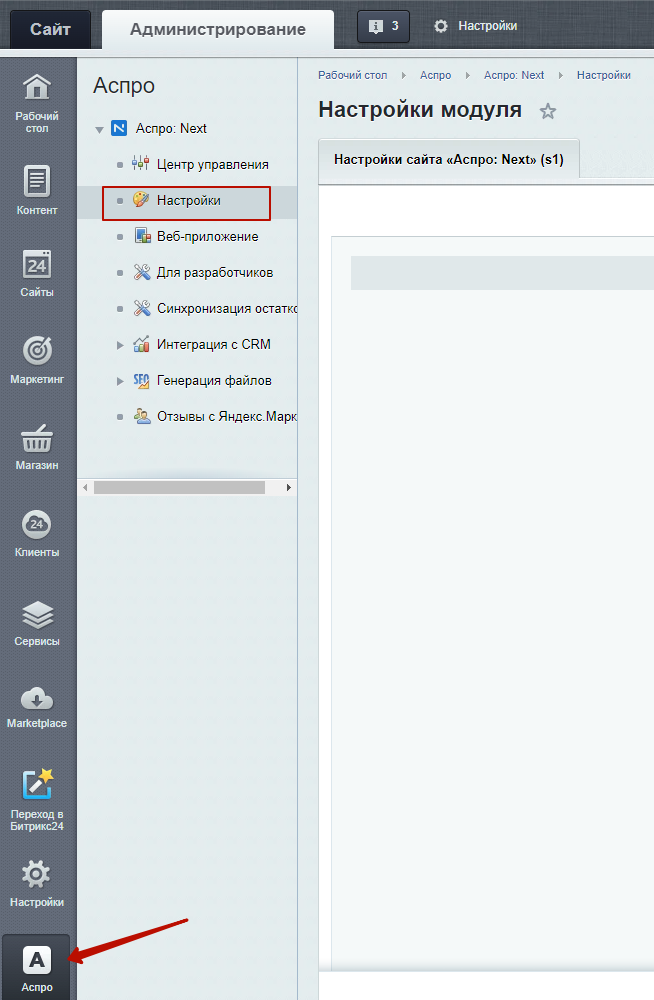Switch to the Администрирование tab
This screenshot has width=654, height=1000.
coord(218,29)
